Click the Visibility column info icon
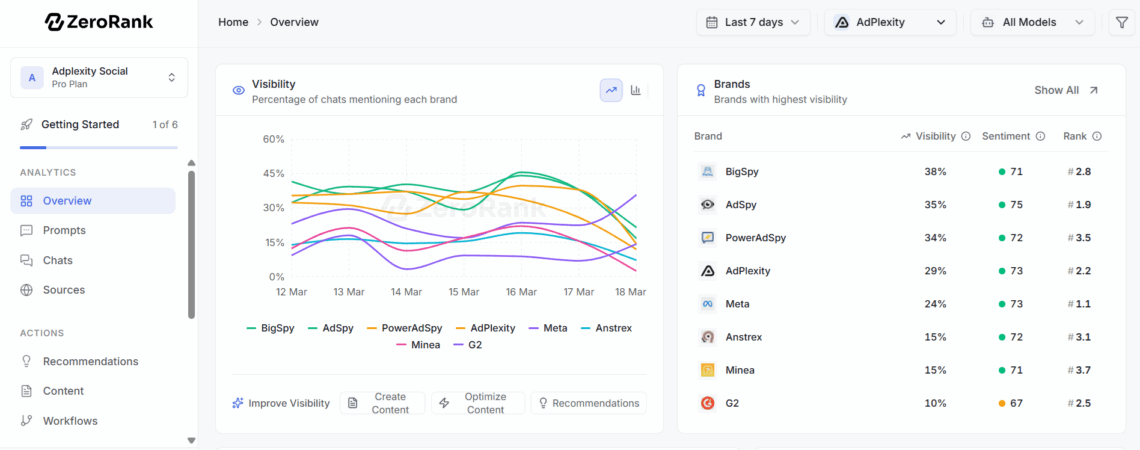 click(x=966, y=136)
